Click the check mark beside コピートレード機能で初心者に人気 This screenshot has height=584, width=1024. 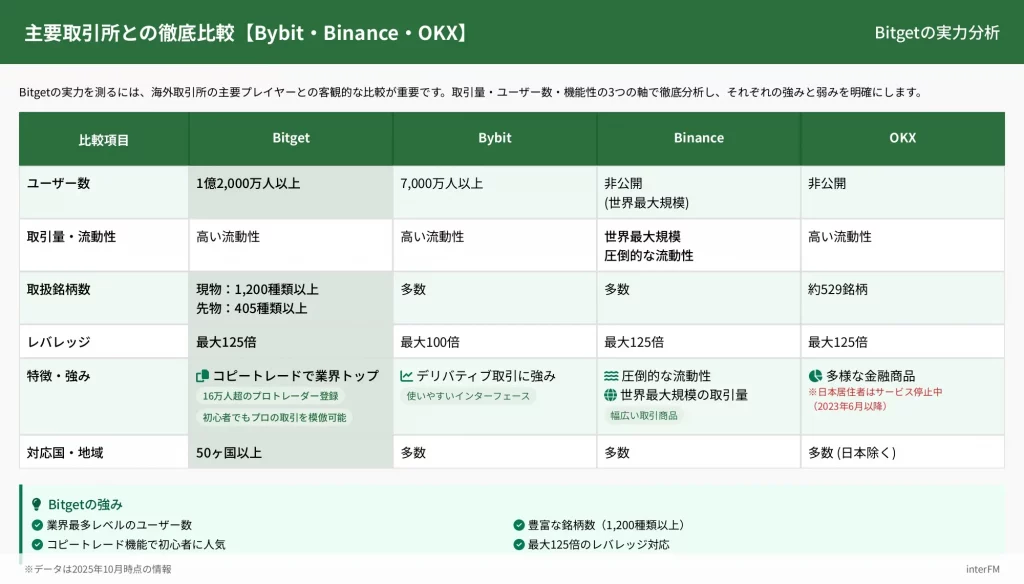pyautogui.click(x=38, y=545)
